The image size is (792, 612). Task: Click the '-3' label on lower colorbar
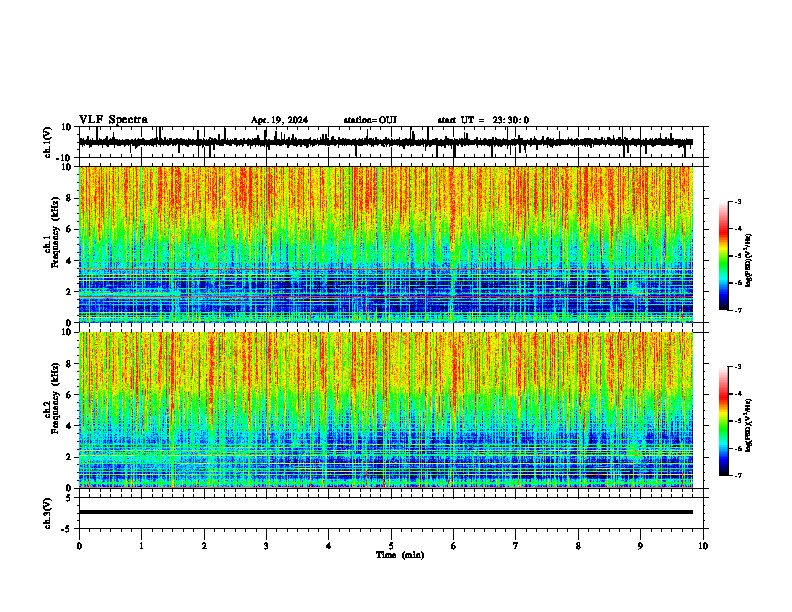click(x=737, y=367)
